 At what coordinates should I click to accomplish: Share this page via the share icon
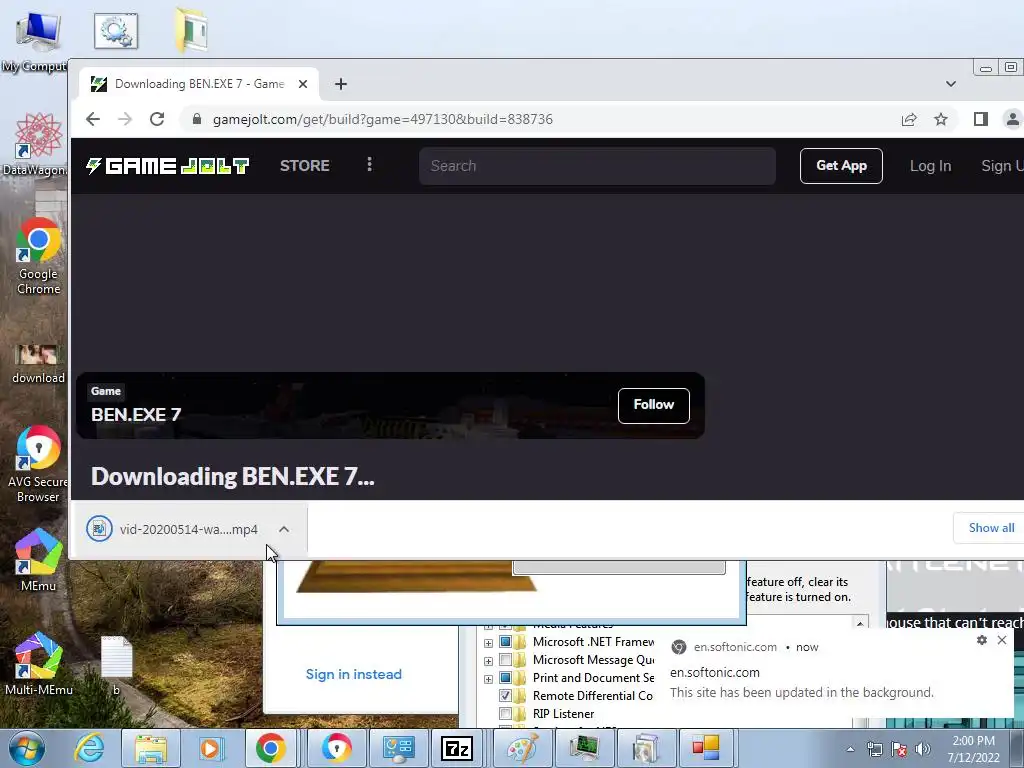coord(908,119)
